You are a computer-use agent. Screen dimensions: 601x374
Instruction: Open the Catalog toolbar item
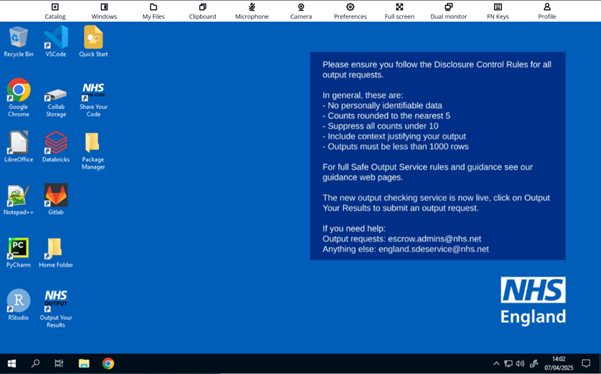[55, 11]
